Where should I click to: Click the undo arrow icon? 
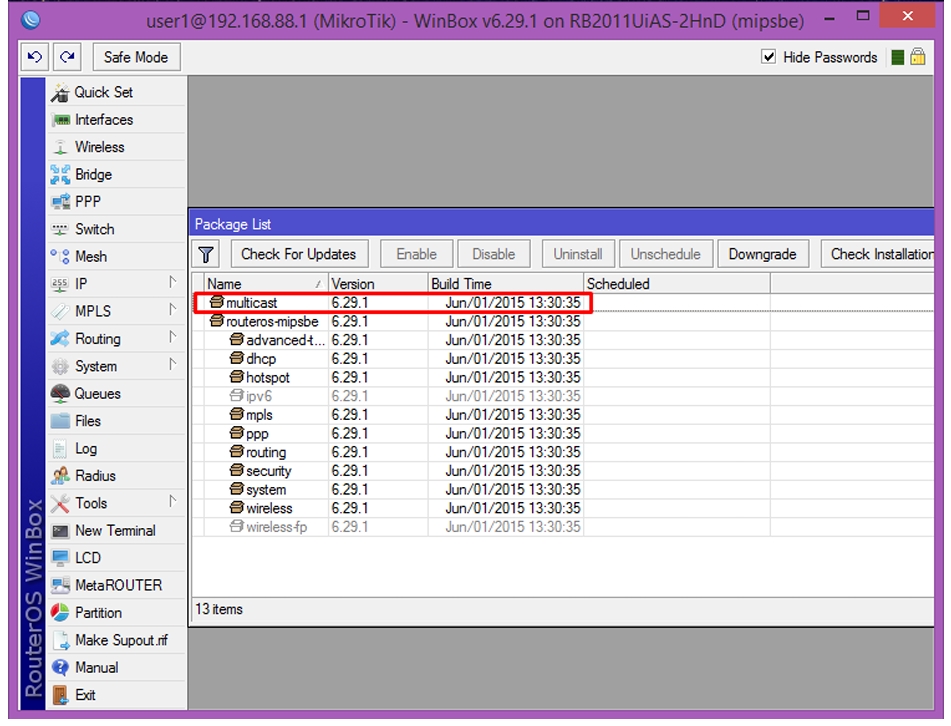pos(35,57)
